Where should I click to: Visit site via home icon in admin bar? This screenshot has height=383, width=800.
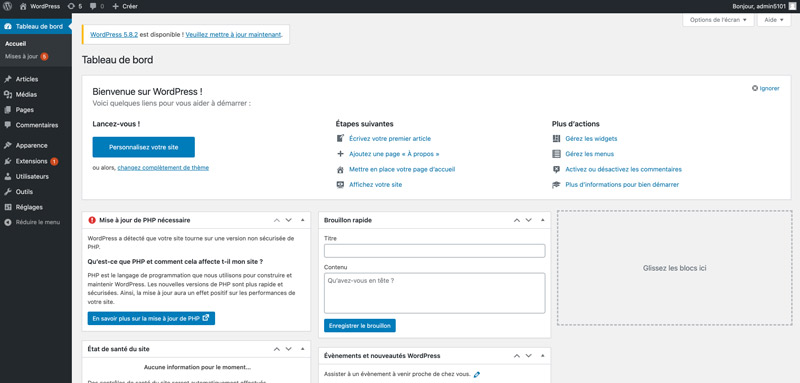[x=23, y=6]
